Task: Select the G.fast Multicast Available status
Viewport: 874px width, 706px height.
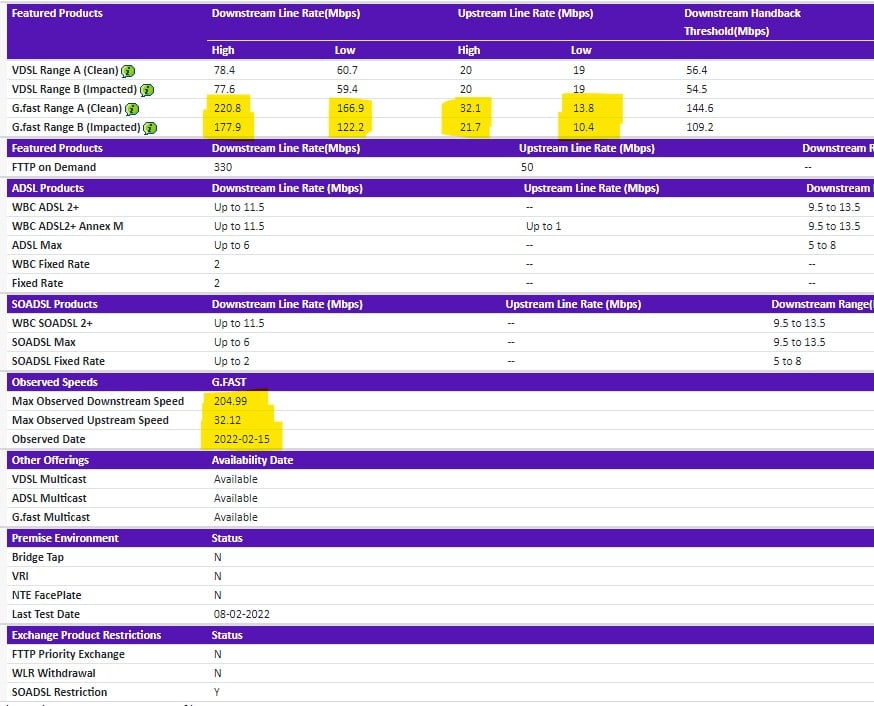Action: tap(235, 517)
